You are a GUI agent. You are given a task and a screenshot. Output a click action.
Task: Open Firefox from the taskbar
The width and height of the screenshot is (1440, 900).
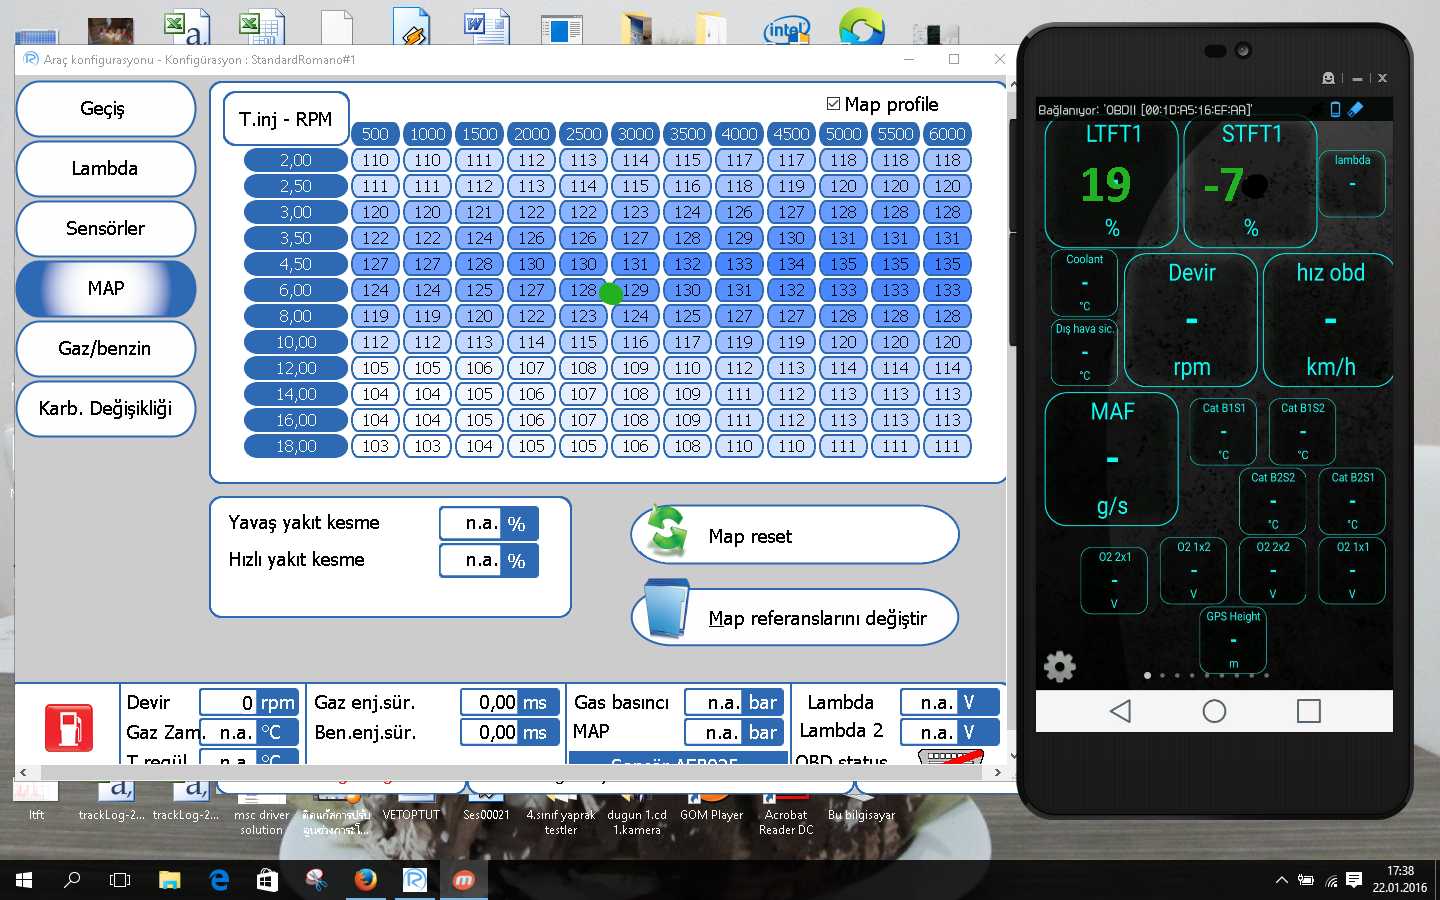pyautogui.click(x=366, y=880)
